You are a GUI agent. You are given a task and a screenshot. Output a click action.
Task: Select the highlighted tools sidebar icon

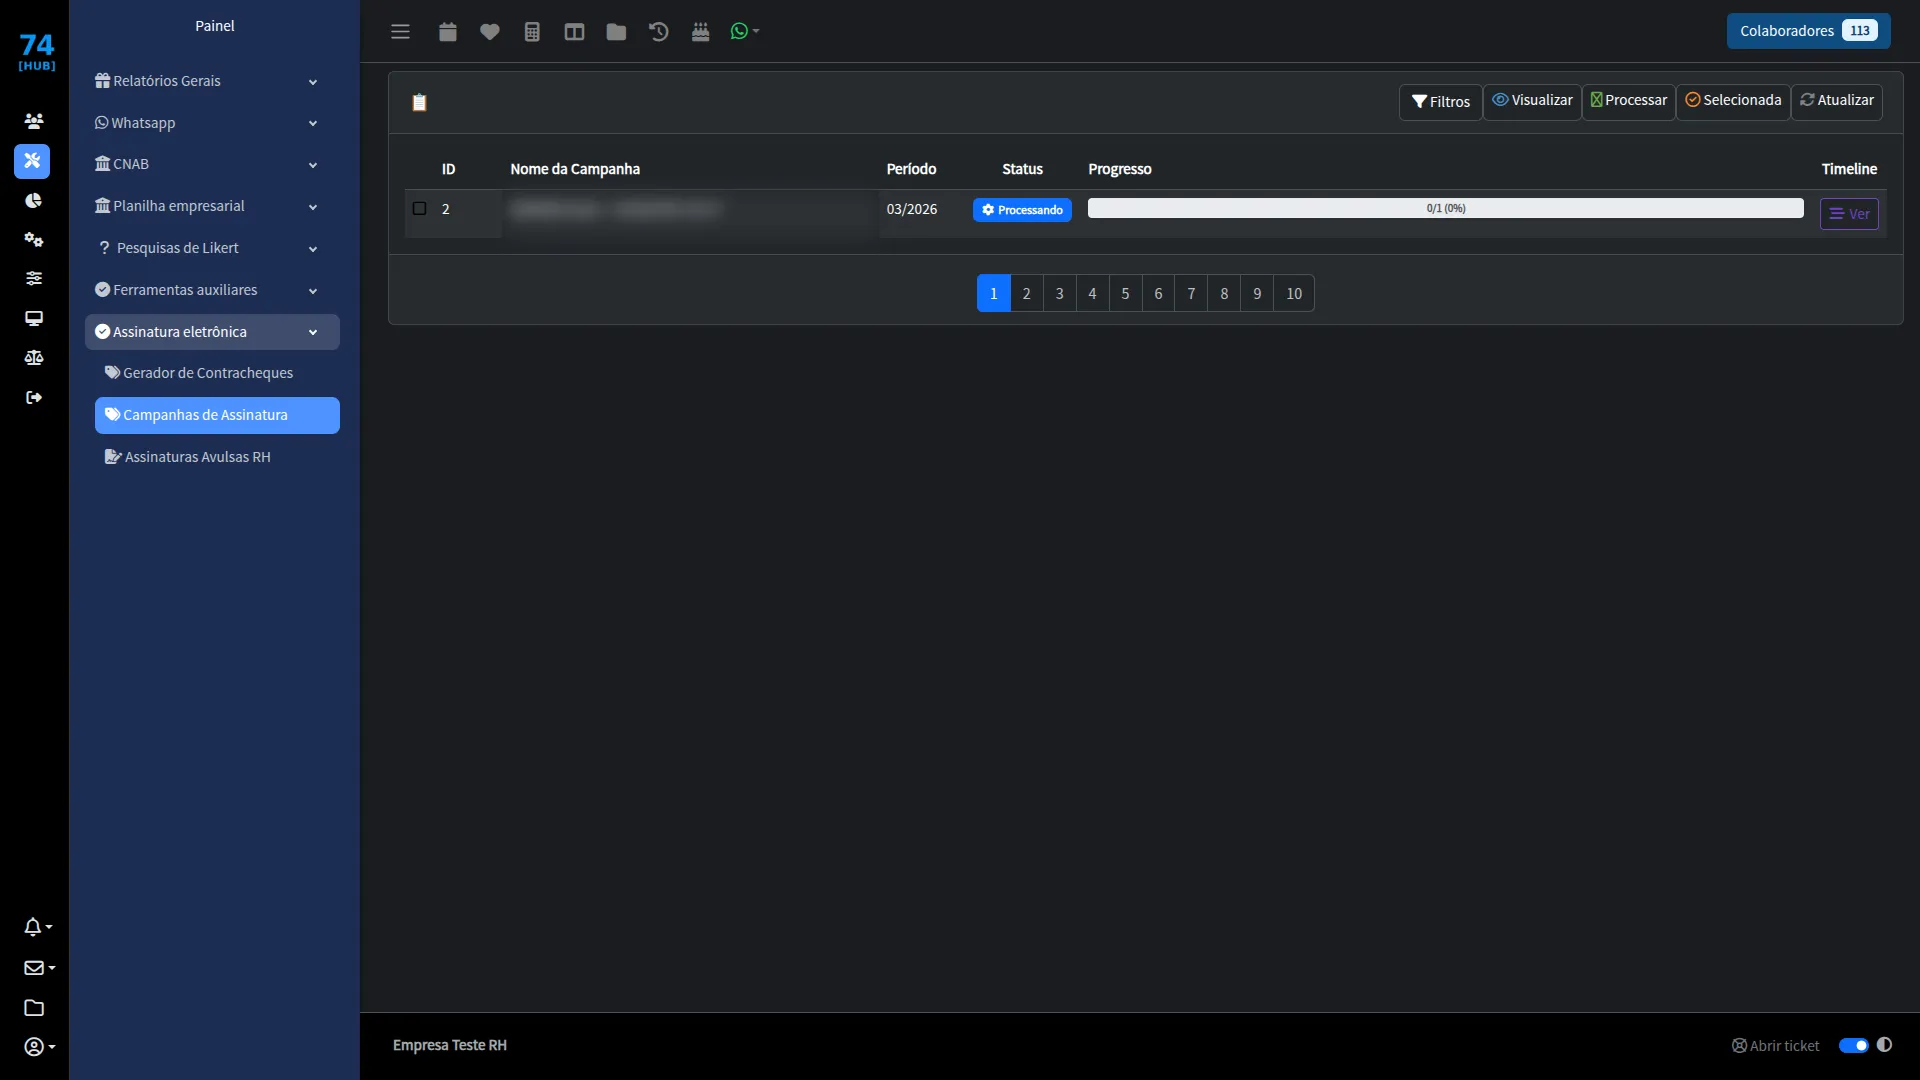pos(32,161)
